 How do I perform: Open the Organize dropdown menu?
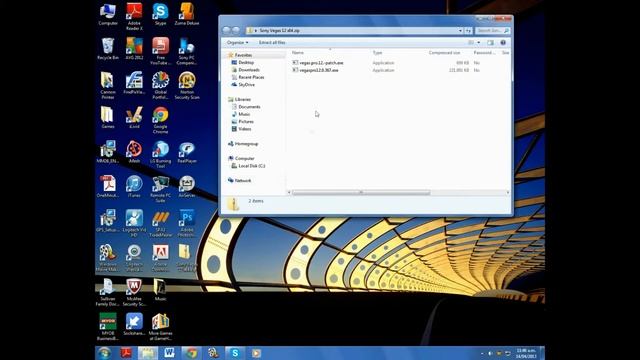[237, 42]
